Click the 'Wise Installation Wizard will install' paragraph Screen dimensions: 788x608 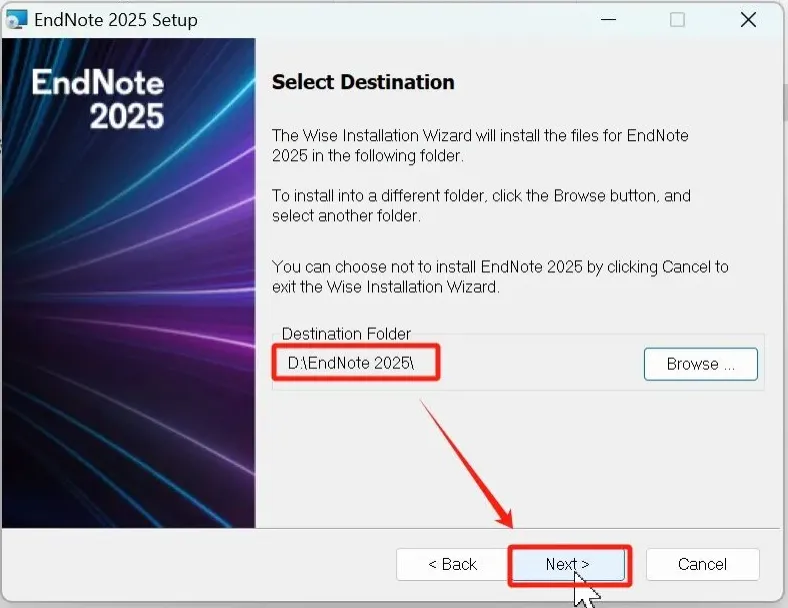480,145
